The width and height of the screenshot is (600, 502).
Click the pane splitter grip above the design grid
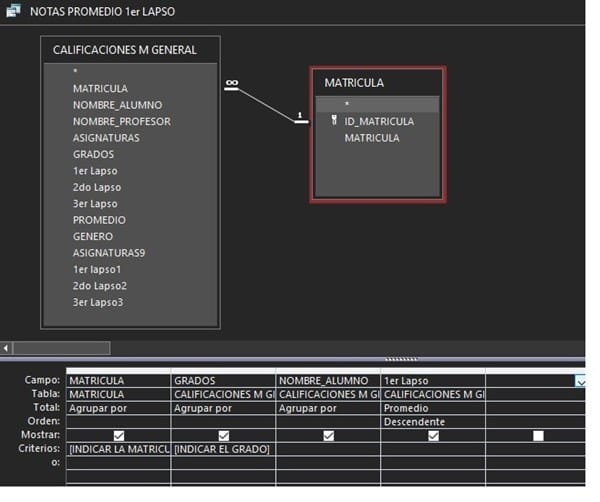[x=401, y=359]
